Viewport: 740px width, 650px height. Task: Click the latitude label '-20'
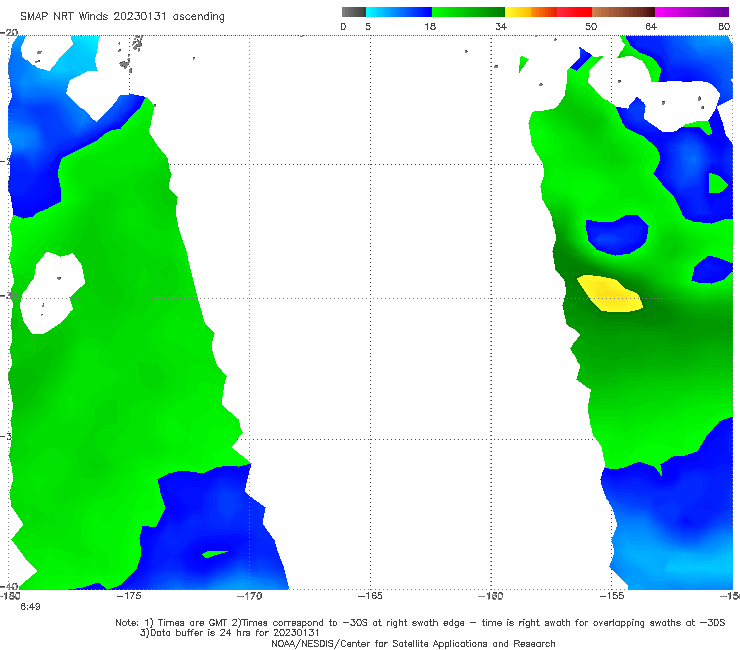9,33
